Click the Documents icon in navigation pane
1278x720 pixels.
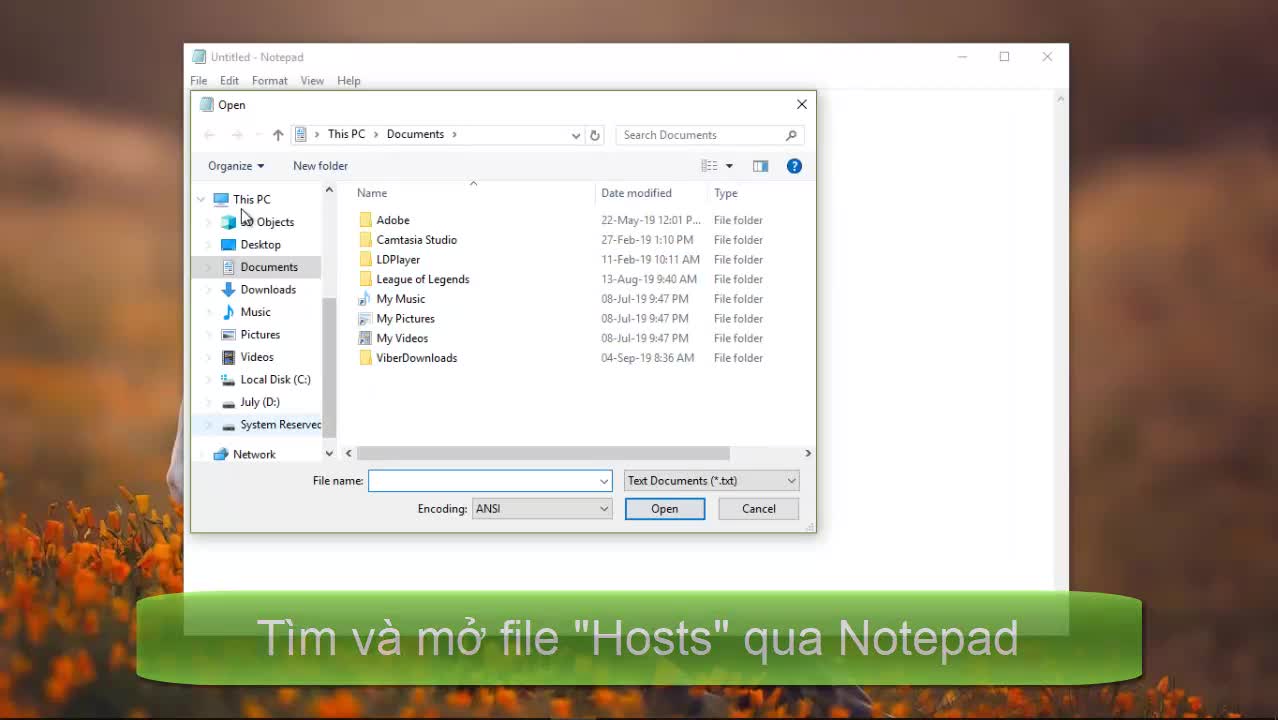point(228,267)
